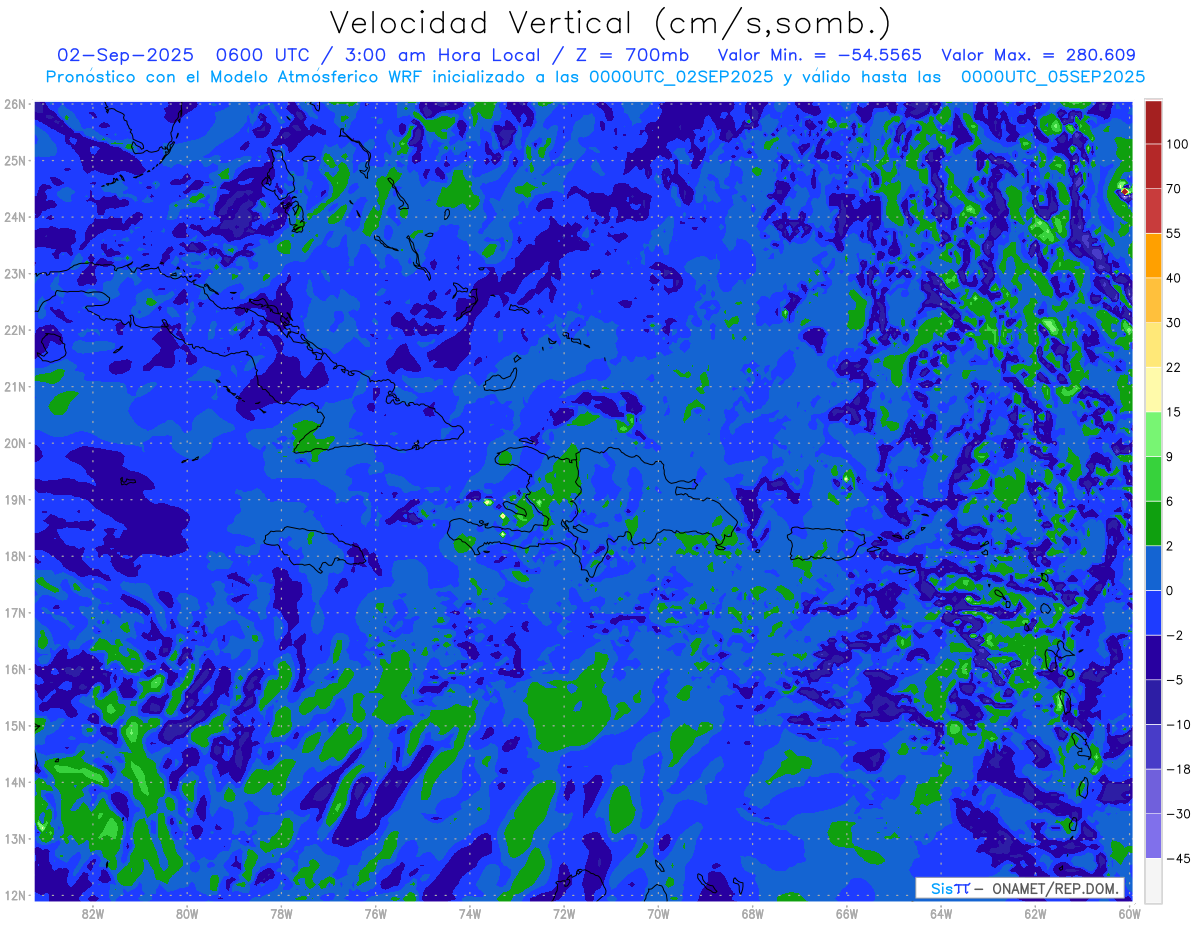Pick the dark green swatch between 2 and 6
This screenshot has height=927, width=1200.
pyautogui.click(x=1153, y=523)
